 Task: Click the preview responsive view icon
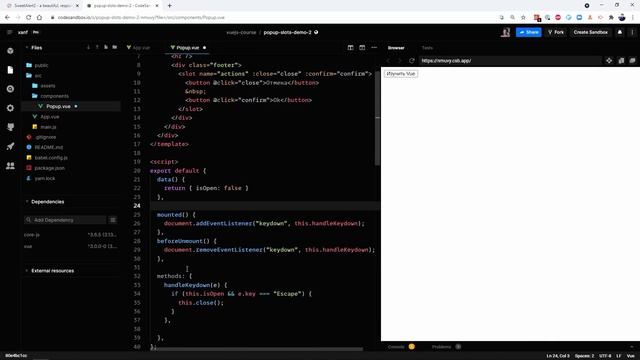[x=621, y=60]
